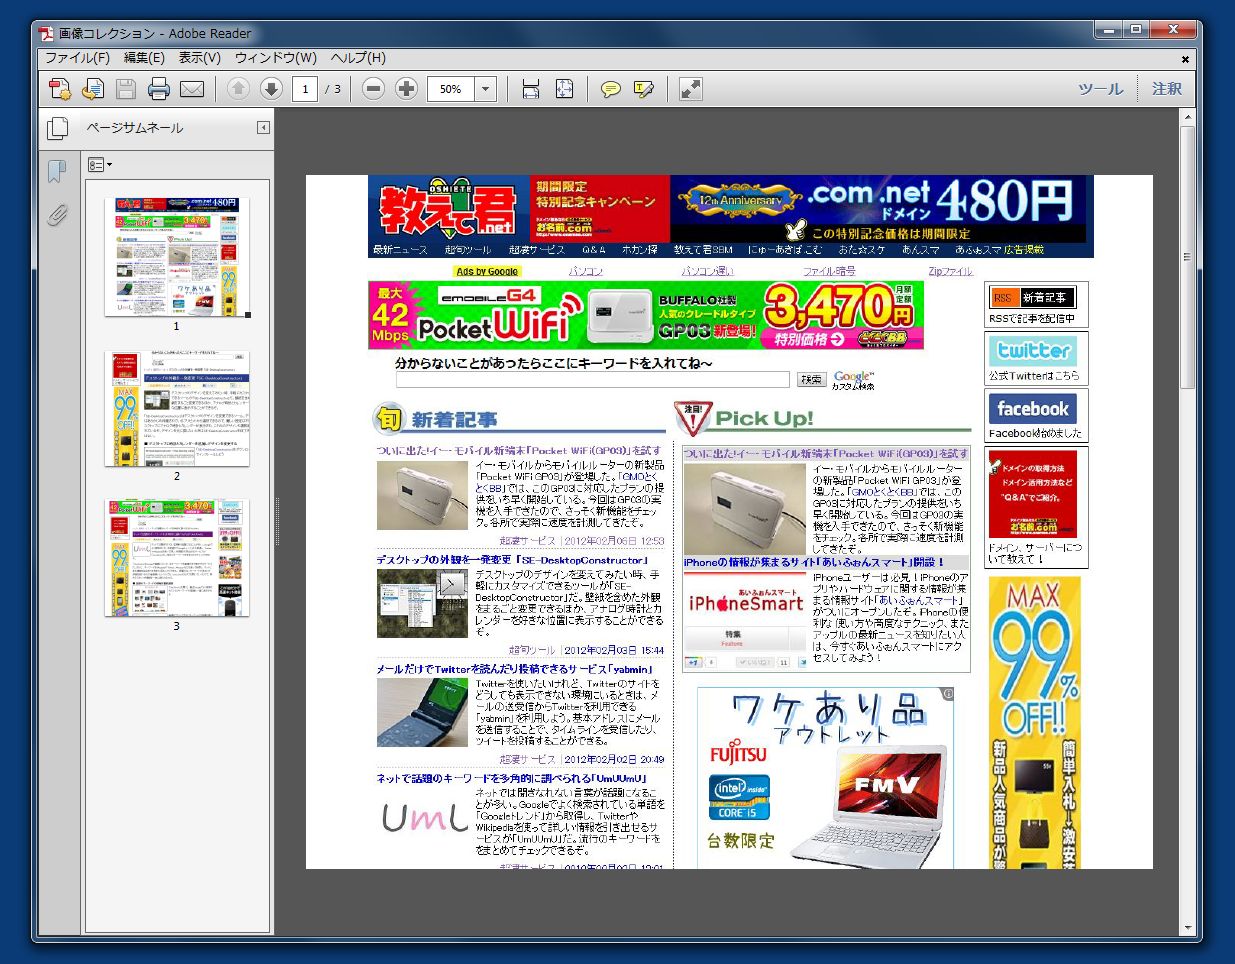1235x964 pixels.
Task: Click scrollbar up arrow at top
Action: [1188, 118]
